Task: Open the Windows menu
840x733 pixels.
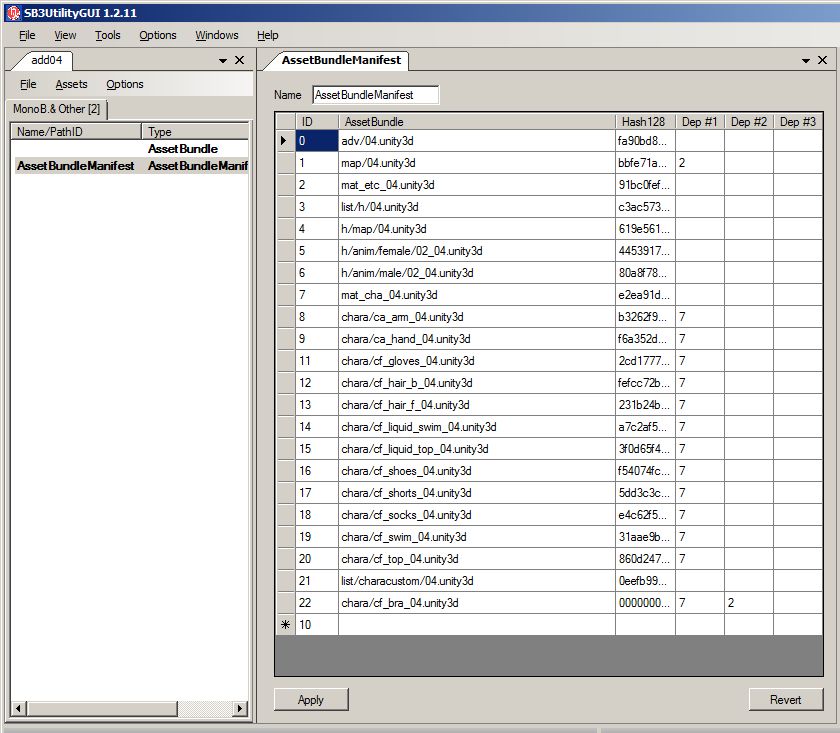Action: 217,35
